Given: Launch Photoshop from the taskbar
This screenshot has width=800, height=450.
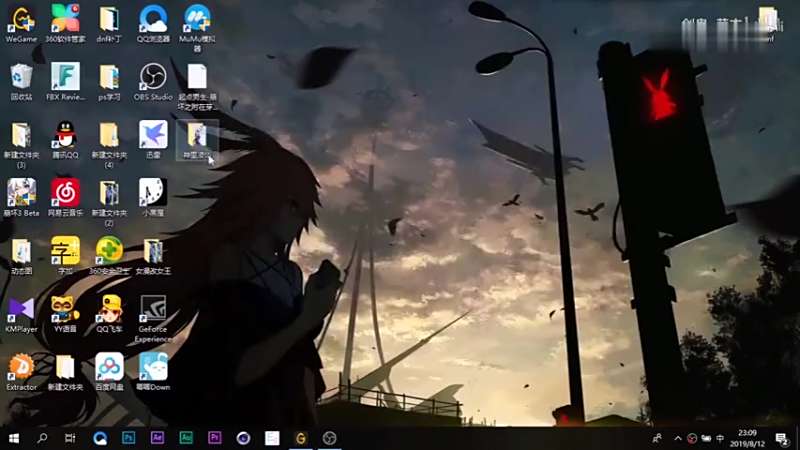Looking at the screenshot, I should pyautogui.click(x=129, y=438).
